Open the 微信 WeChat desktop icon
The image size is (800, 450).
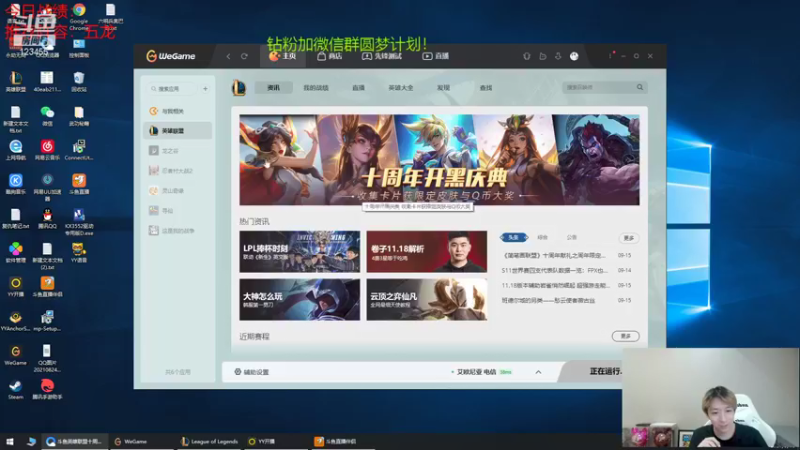tap(47, 116)
